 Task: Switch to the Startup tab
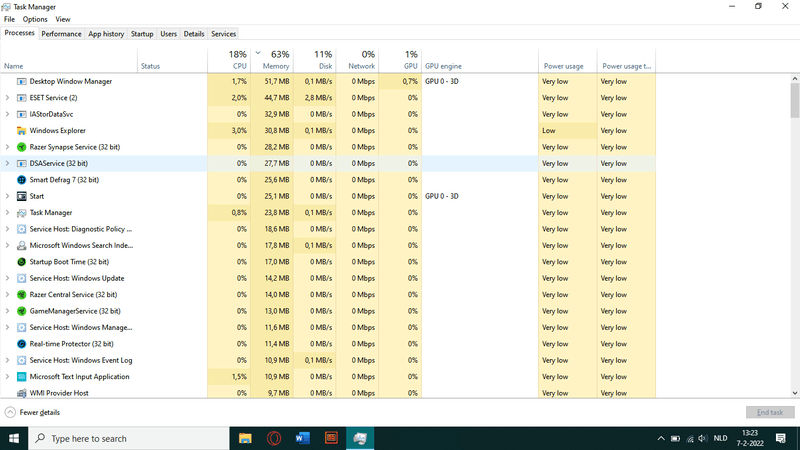tap(142, 34)
